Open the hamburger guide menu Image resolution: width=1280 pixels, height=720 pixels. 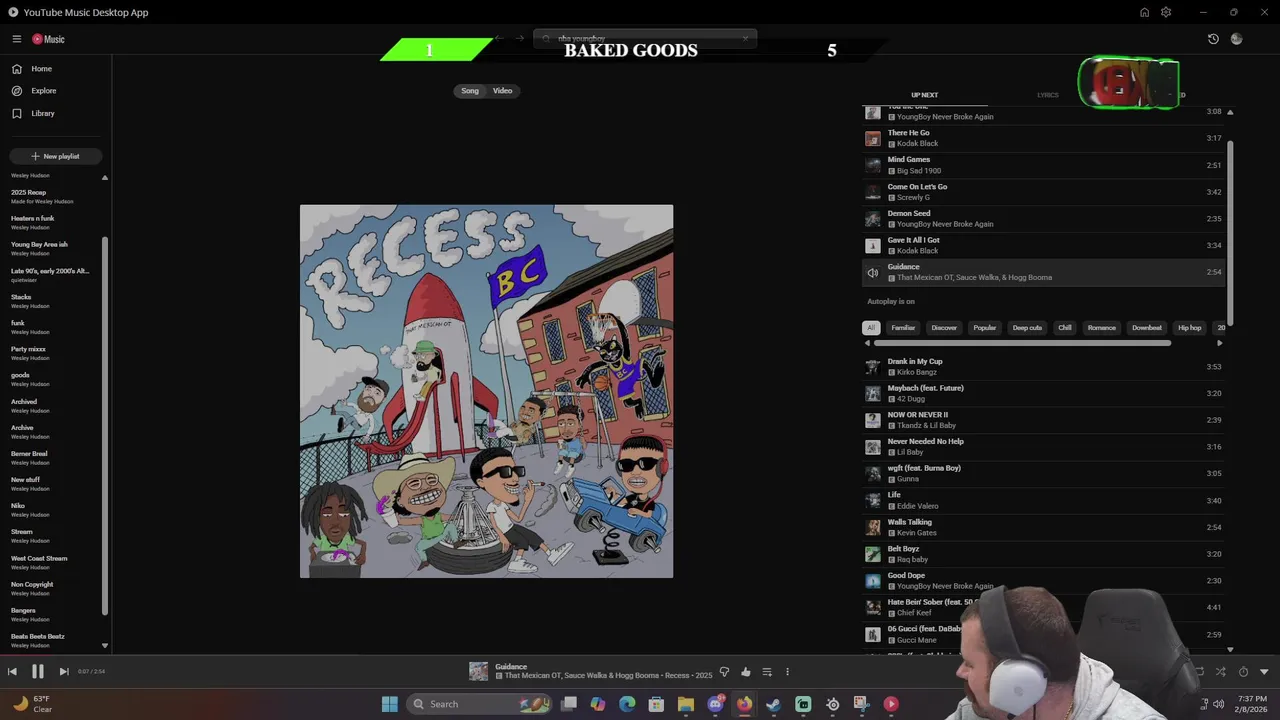pyautogui.click(x=16, y=39)
